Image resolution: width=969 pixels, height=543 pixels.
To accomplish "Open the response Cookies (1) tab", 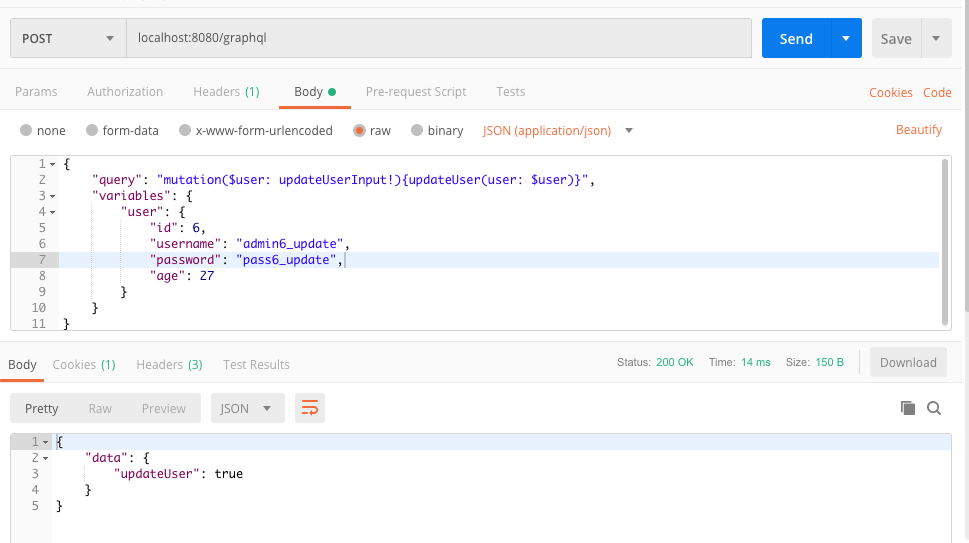I will (84, 364).
